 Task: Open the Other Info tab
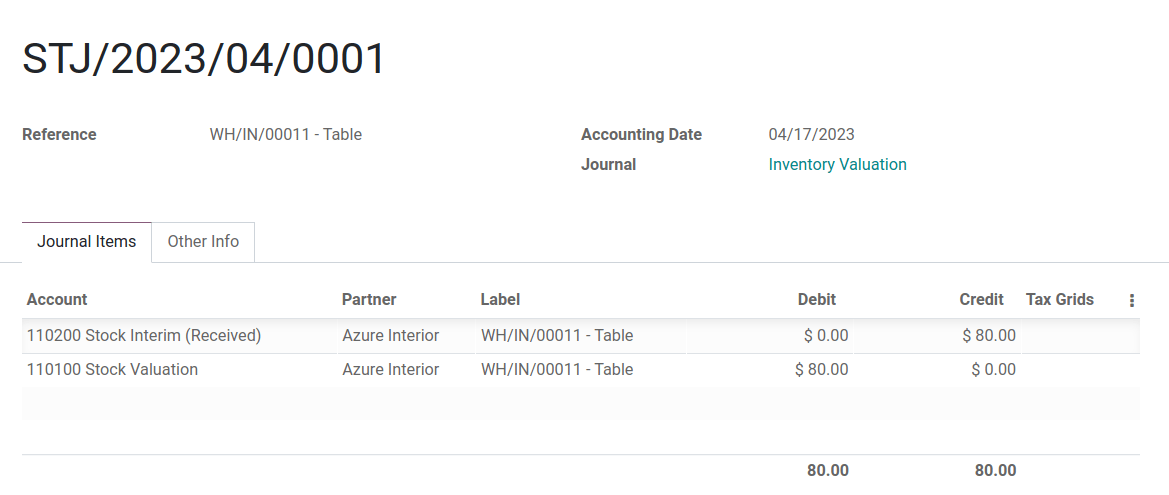203,242
